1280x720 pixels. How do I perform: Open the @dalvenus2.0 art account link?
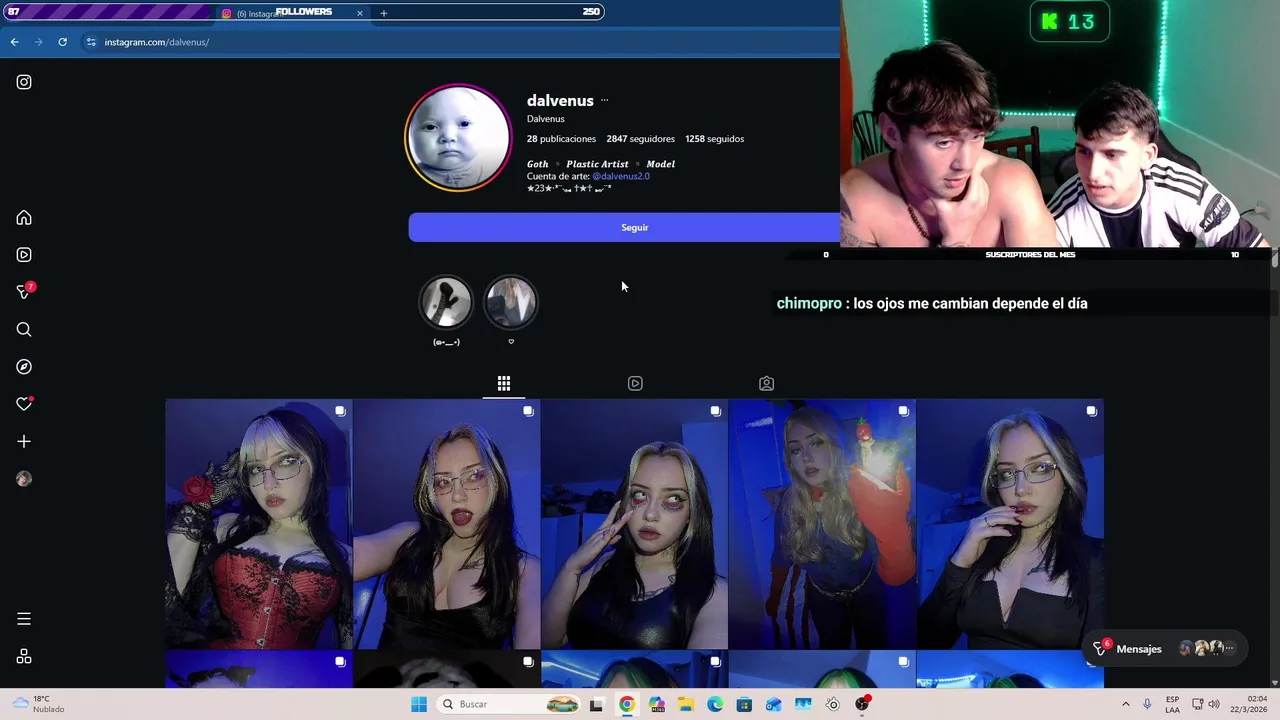pos(620,176)
